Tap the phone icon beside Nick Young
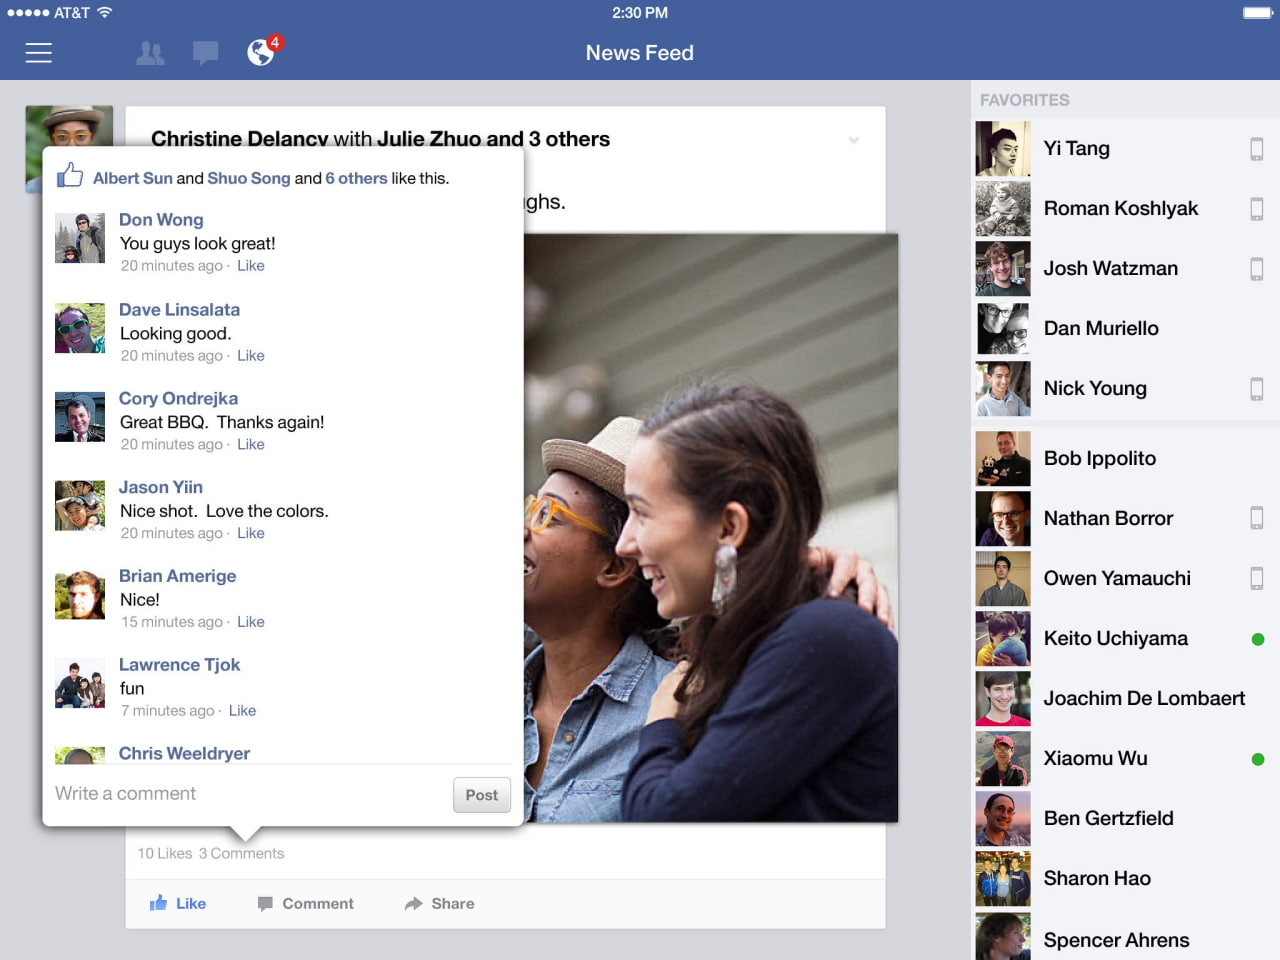Viewport: 1280px width, 960px height. [x=1256, y=389]
